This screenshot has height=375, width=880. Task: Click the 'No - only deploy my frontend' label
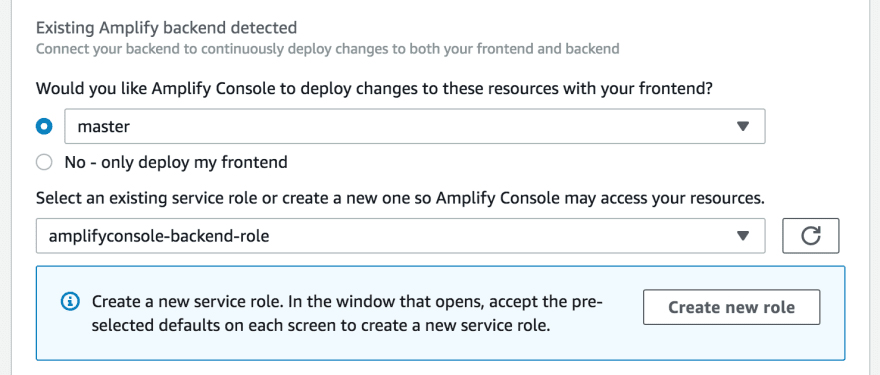click(176, 163)
